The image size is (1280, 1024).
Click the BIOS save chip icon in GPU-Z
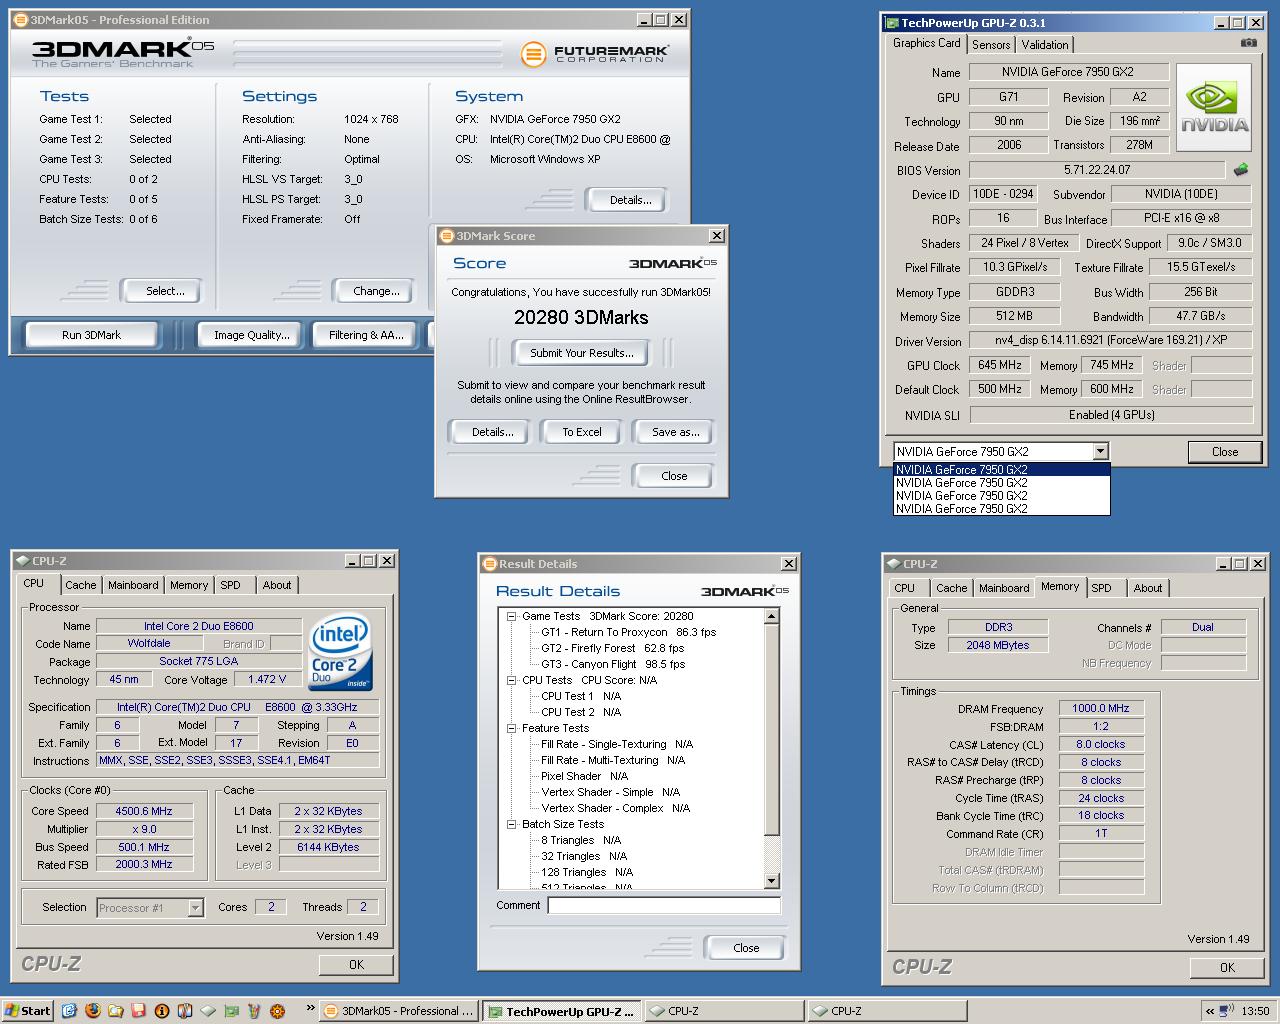click(1241, 170)
